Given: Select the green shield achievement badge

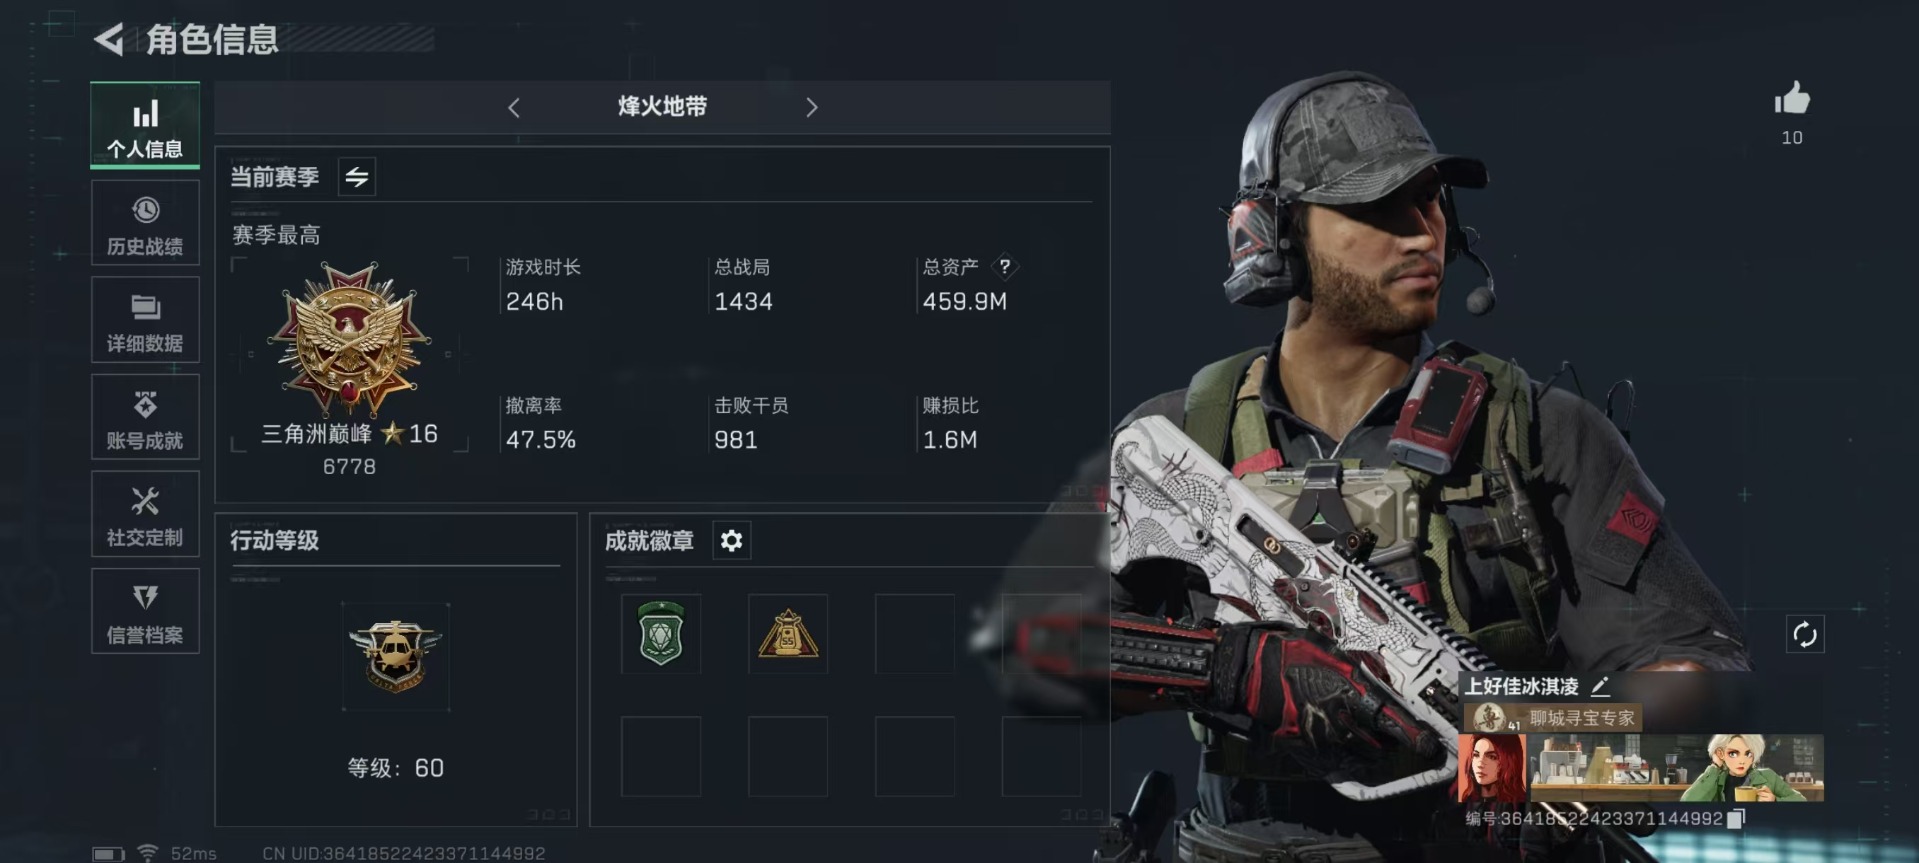Looking at the screenshot, I should pyautogui.click(x=661, y=634).
